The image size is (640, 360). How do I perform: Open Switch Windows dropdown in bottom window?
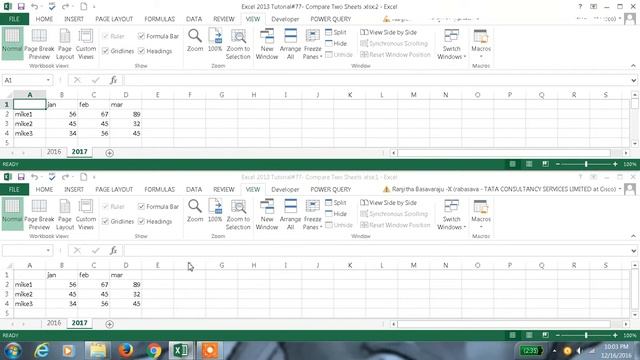[451, 214]
